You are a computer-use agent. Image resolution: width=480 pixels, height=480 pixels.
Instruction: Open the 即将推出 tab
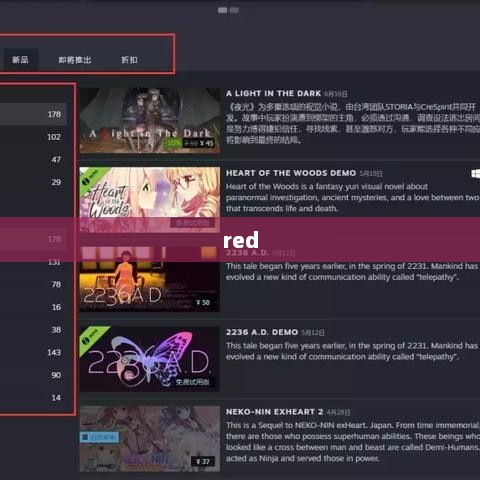coord(75,60)
